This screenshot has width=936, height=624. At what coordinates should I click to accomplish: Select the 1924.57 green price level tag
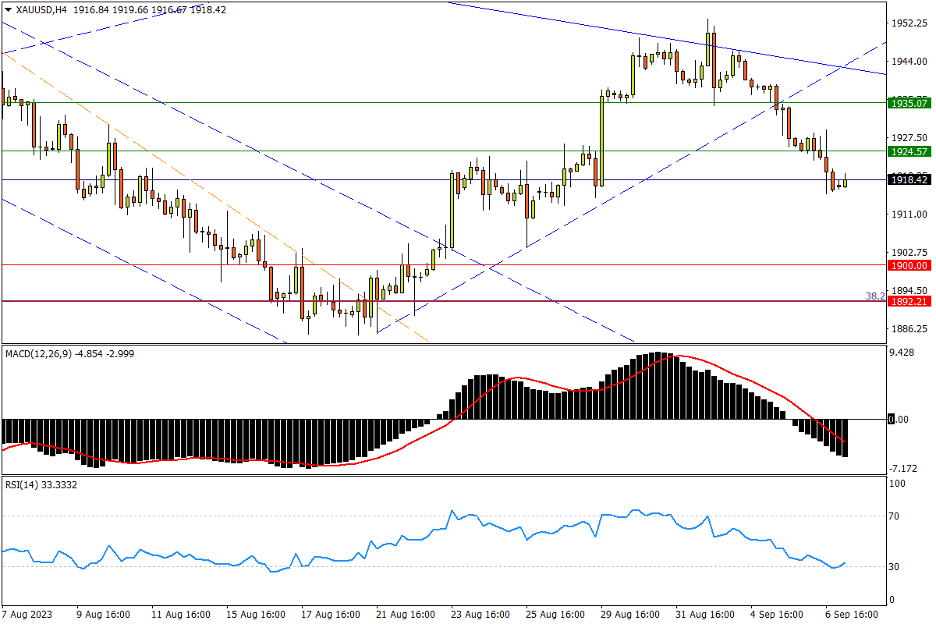[x=909, y=151]
